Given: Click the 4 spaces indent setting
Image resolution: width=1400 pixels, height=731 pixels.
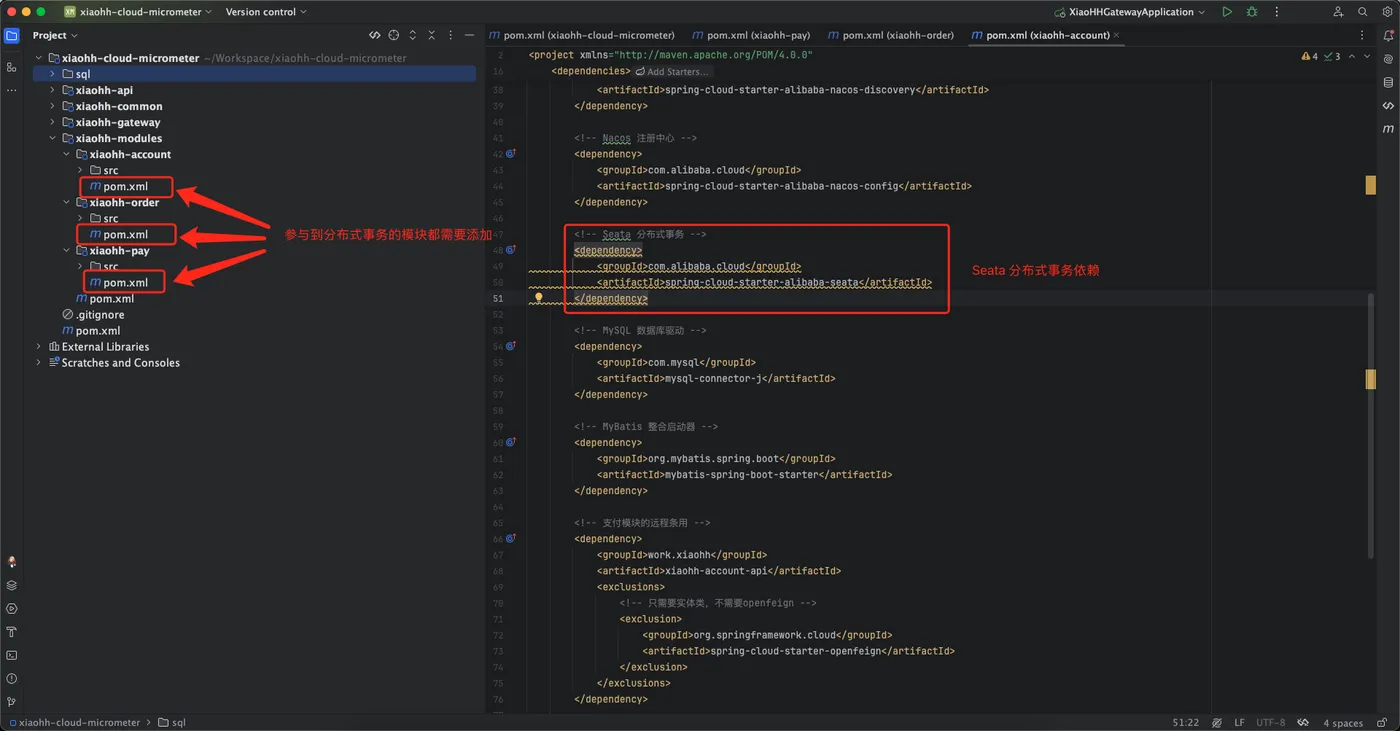Looking at the screenshot, I should click(x=1343, y=722).
